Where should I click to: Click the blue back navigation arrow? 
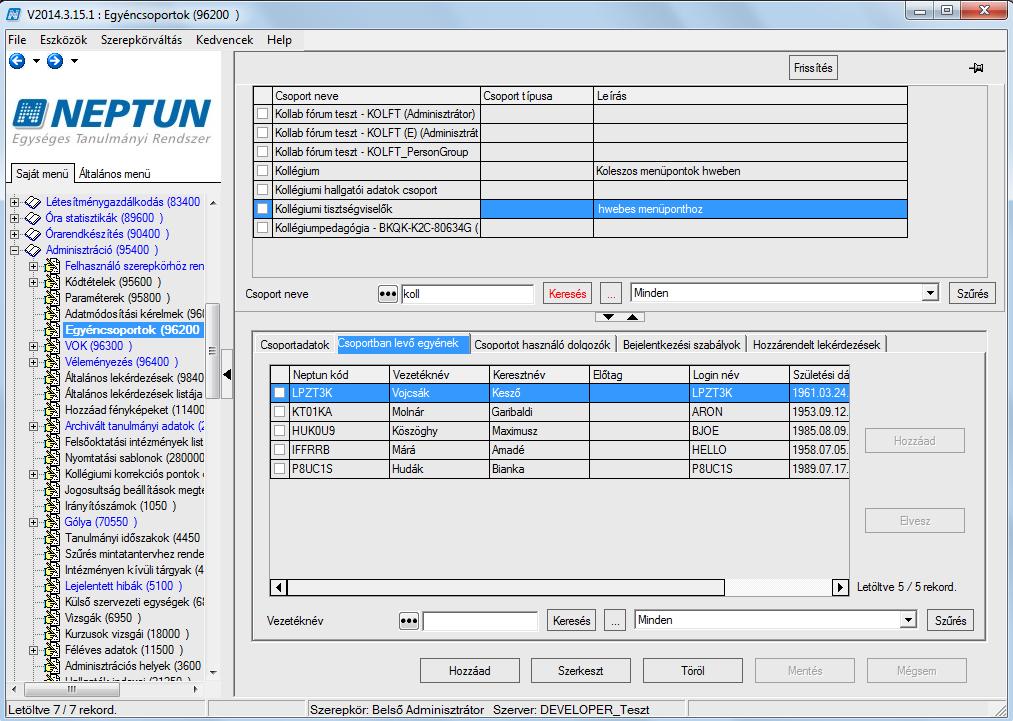tap(17, 61)
